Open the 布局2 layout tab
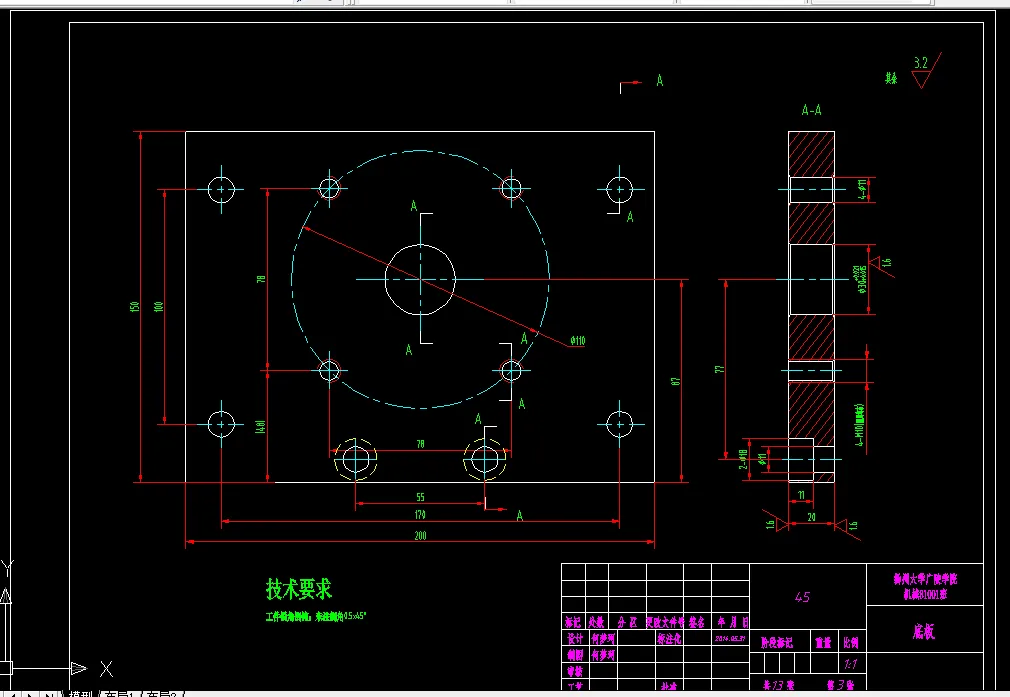1010x697 pixels. (x=161, y=694)
